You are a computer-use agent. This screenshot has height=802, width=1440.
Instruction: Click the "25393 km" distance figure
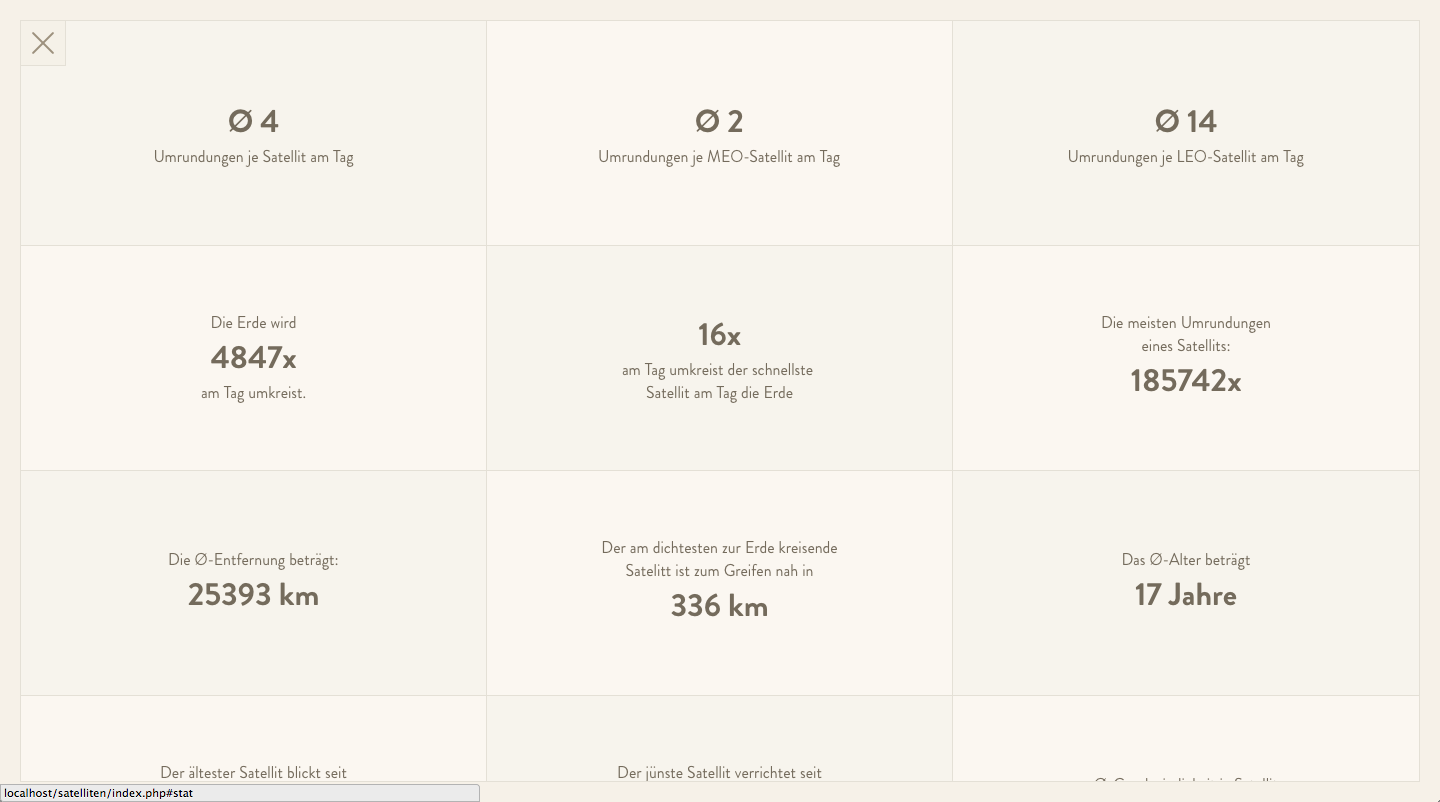click(253, 595)
